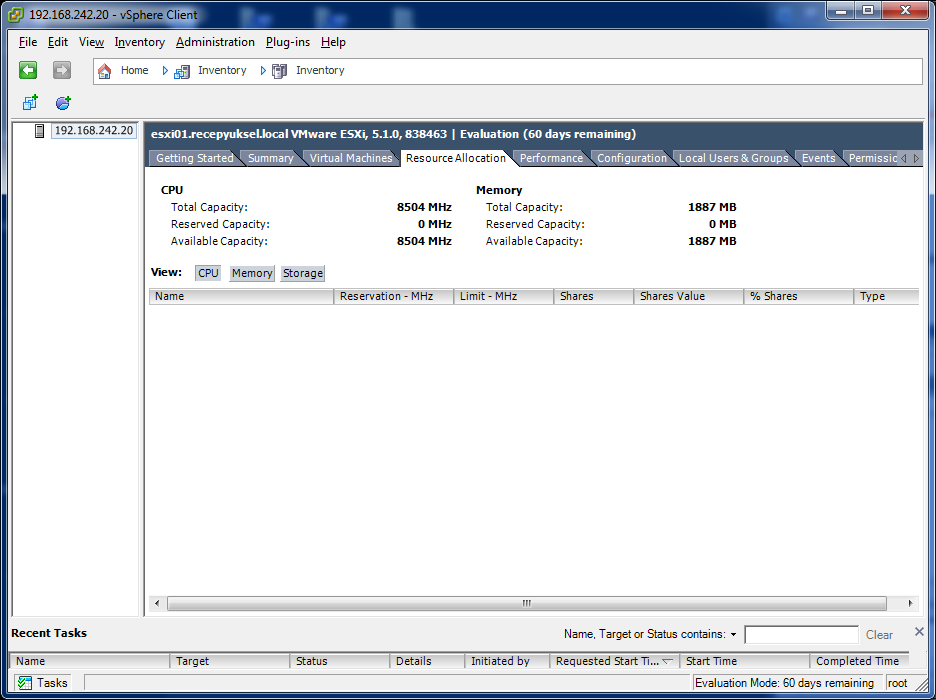This screenshot has width=936, height=700.
Task: Click the Clear filter button
Action: click(879, 635)
